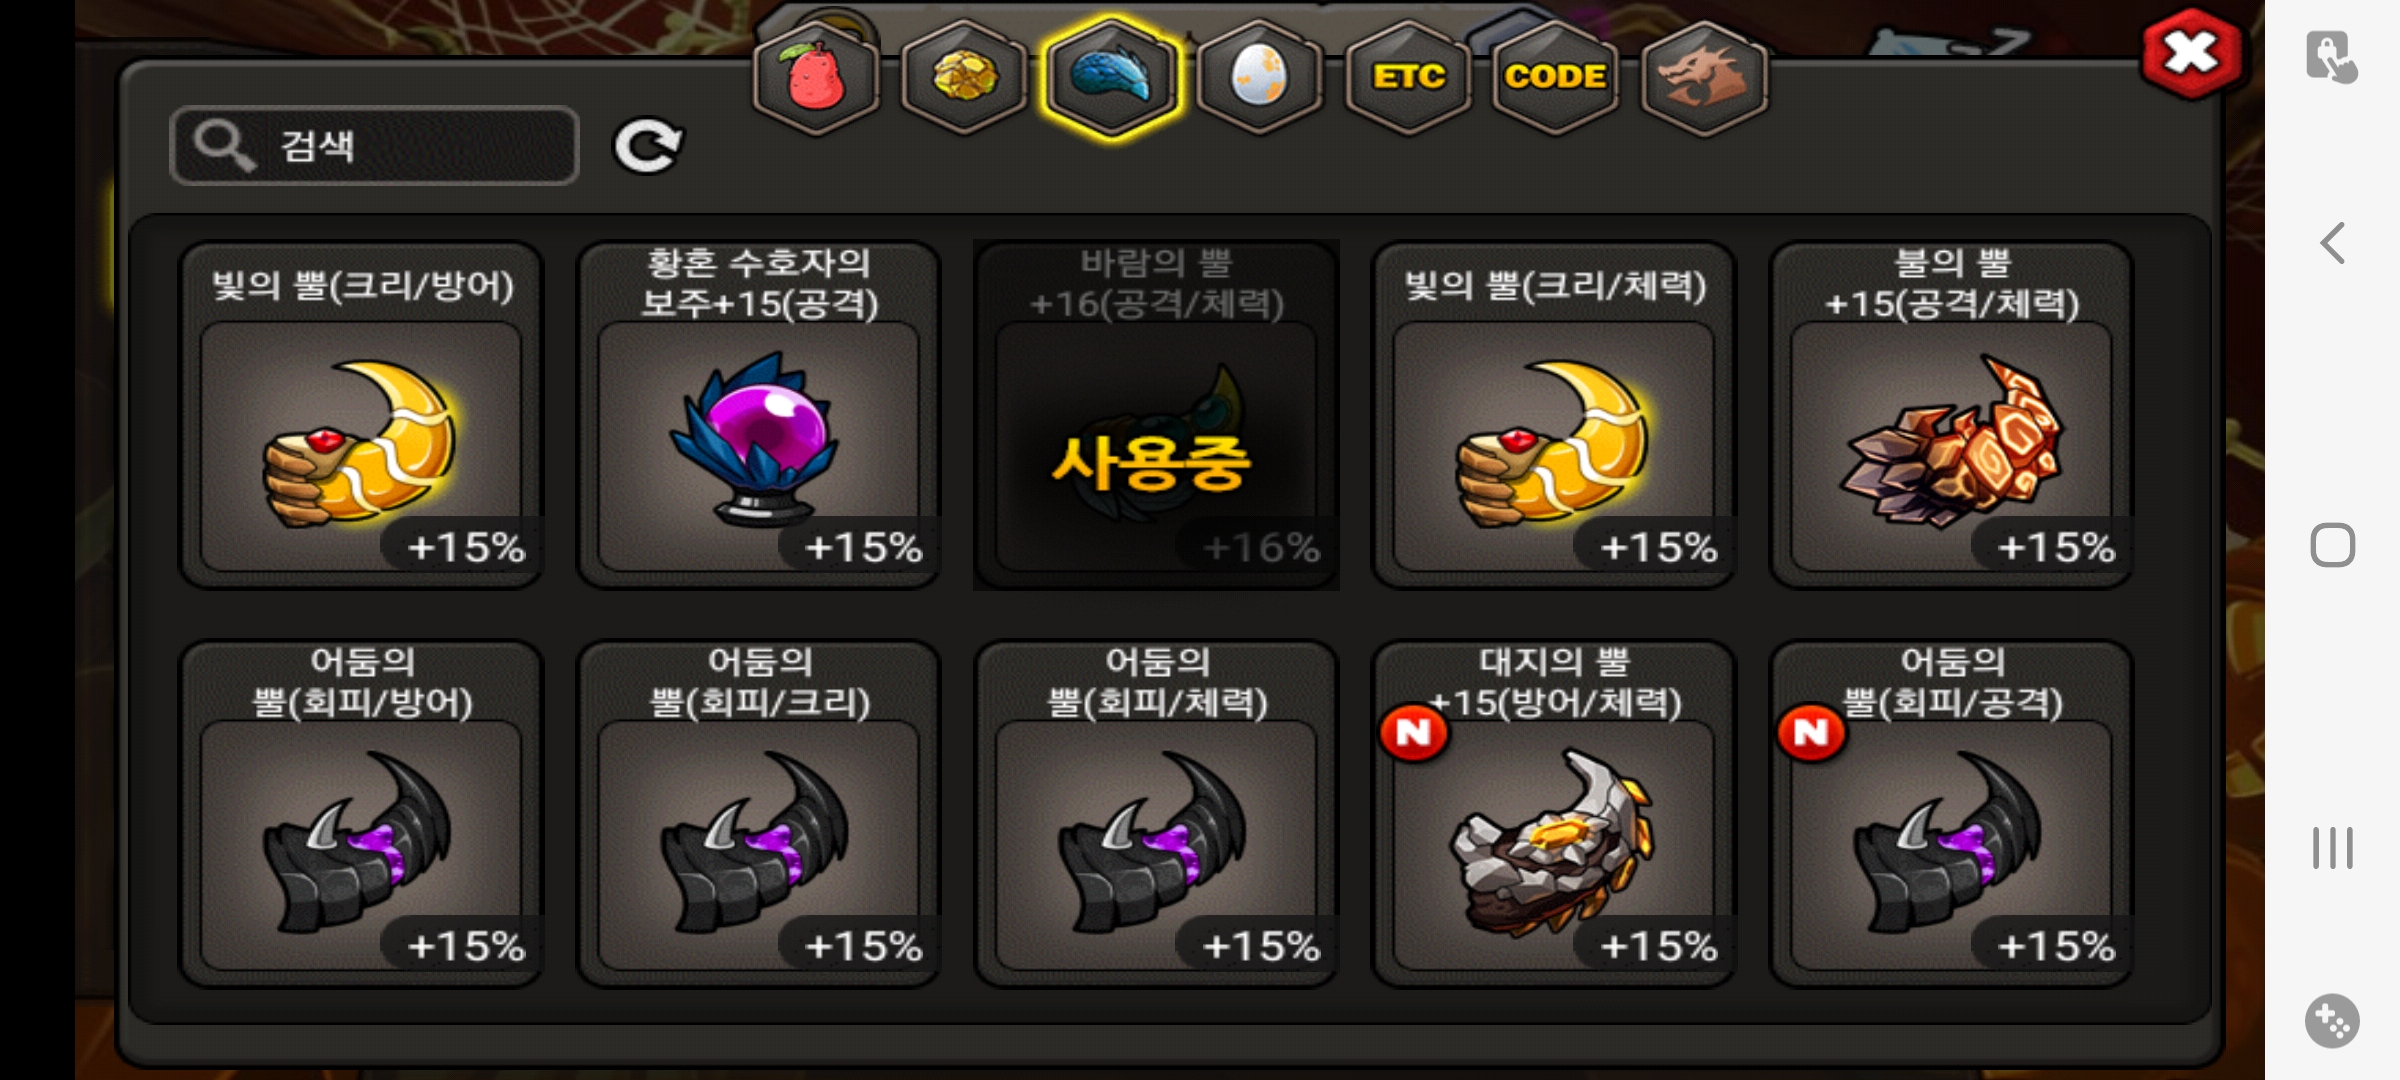Close the inventory with red X
2400x1080 pixels.
click(x=2191, y=54)
